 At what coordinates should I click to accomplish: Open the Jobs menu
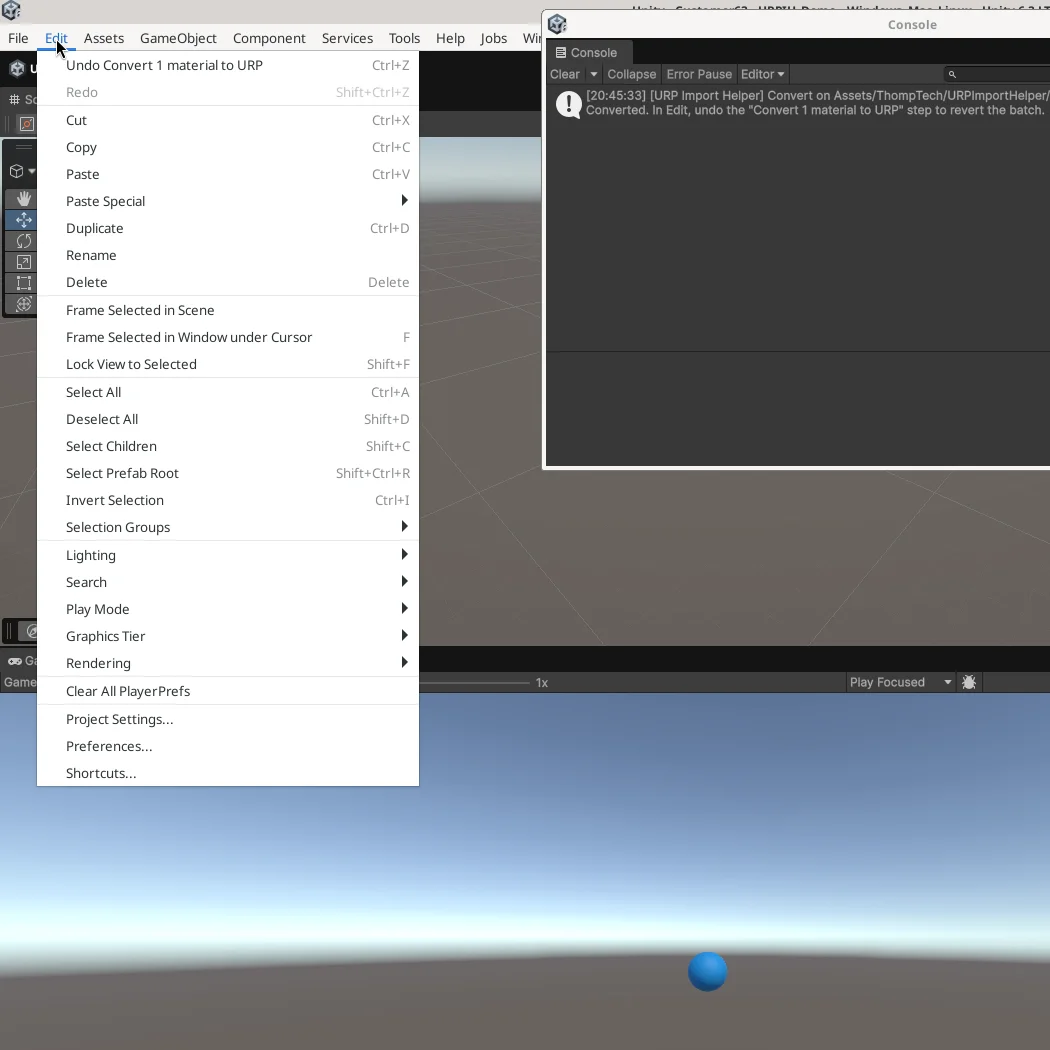494,38
